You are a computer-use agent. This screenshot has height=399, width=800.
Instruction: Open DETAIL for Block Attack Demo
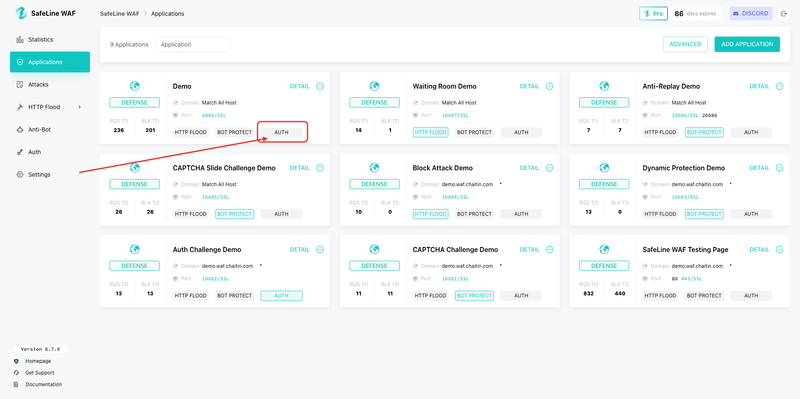[529, 168]
